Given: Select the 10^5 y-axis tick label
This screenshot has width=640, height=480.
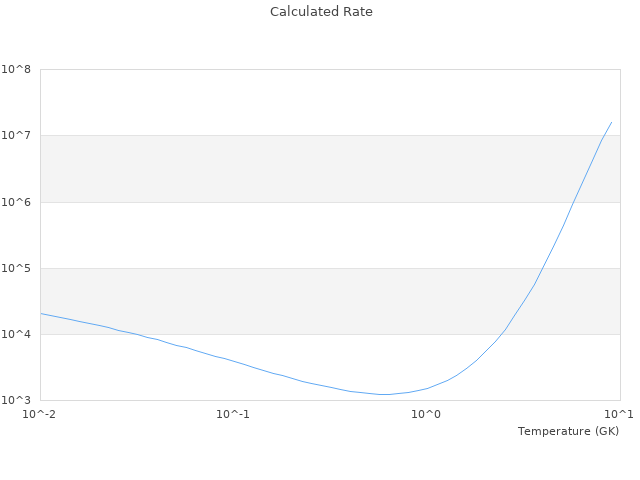Looking at the screenshot, I should point(16,268).
